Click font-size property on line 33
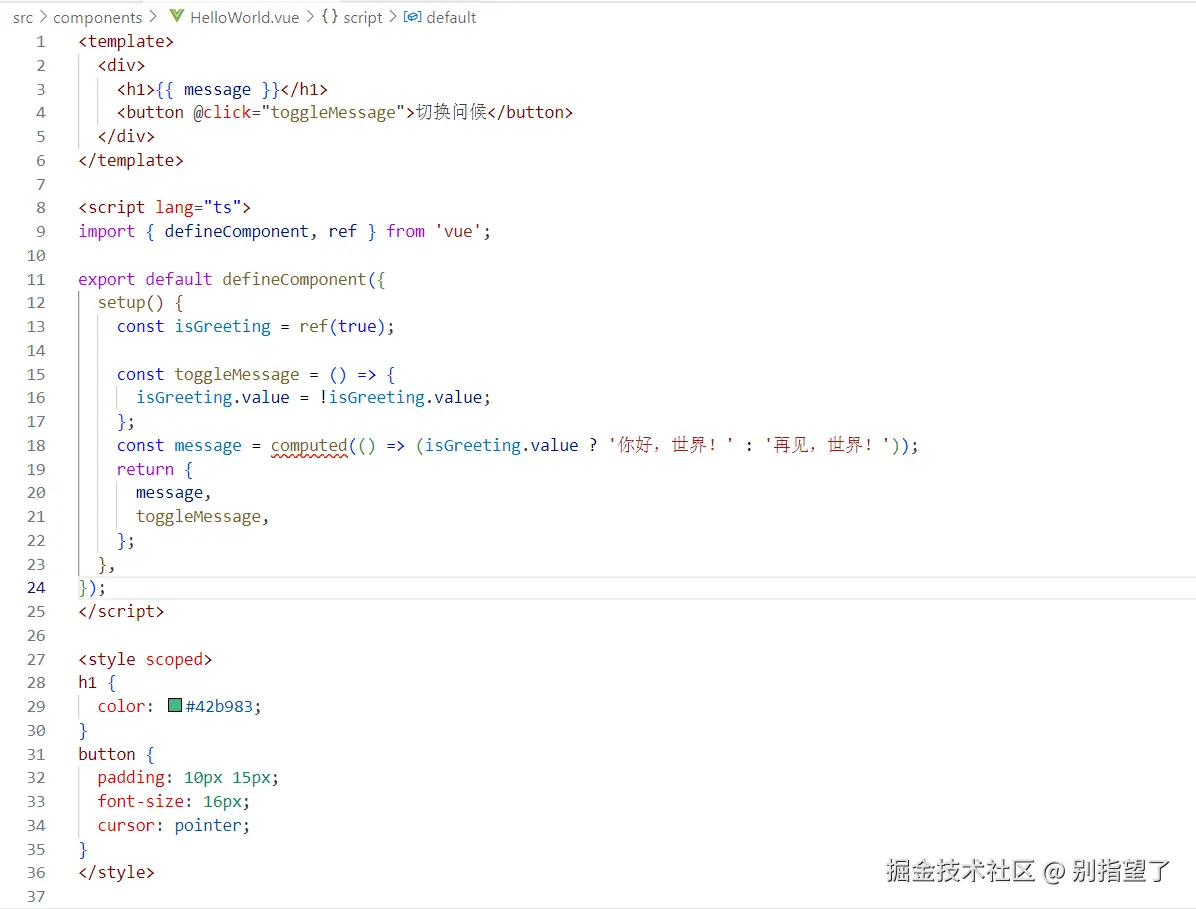This screenshot has height=909, width=1196. (140, 801)
